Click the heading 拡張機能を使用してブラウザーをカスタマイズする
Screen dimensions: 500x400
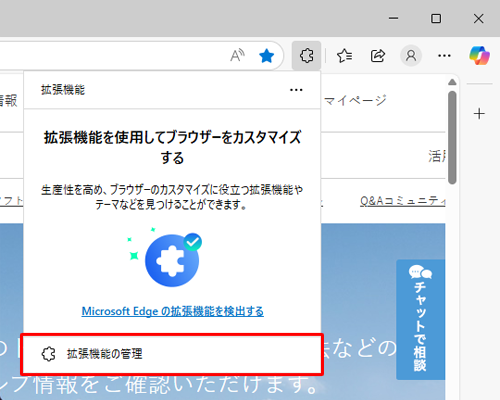[172, 147]
